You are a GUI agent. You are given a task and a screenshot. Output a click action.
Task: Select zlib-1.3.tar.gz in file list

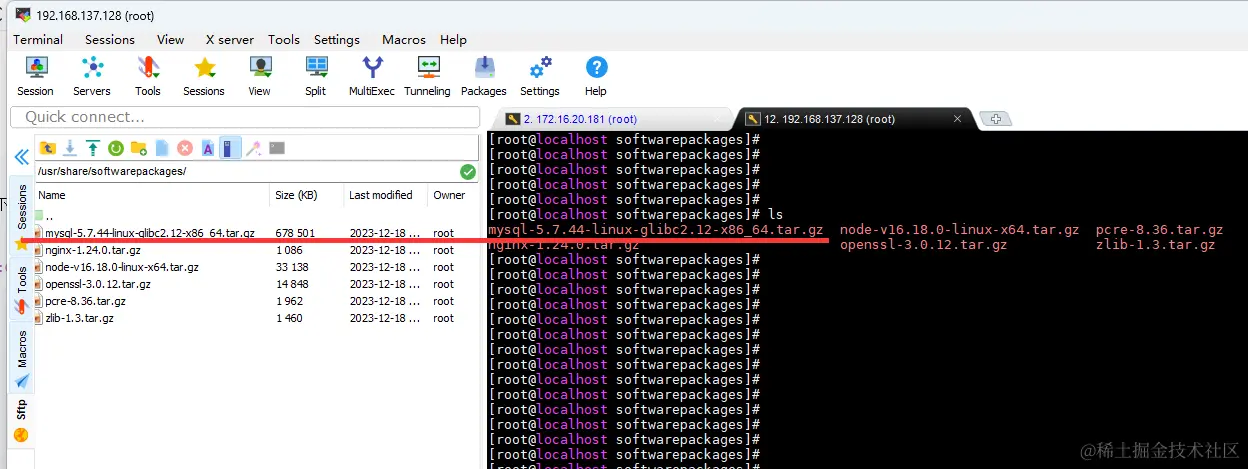[79, 318]
